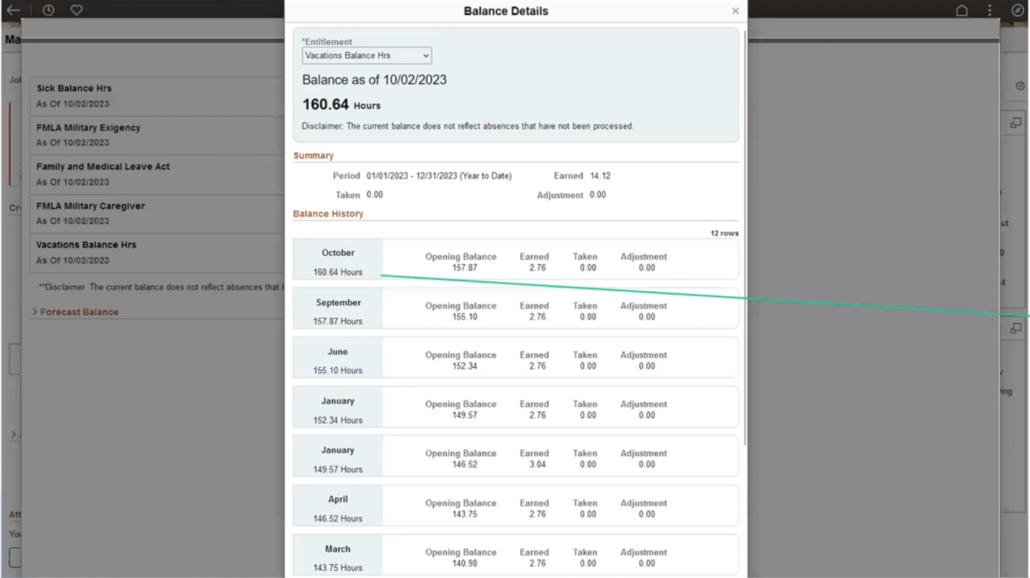1030x578 pixels.
Task: Open the NavBar compass icon
Action: [1016, 10]
